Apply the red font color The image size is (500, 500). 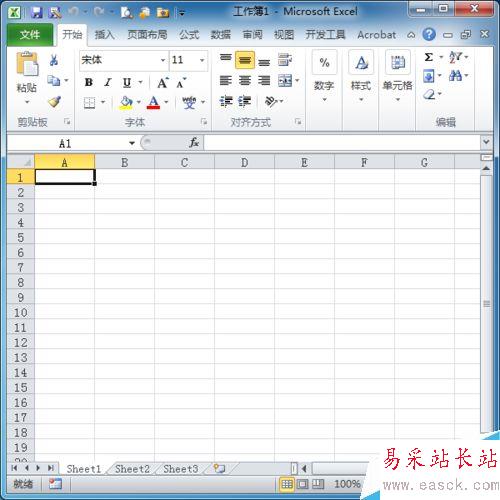(x=153, y=102)
